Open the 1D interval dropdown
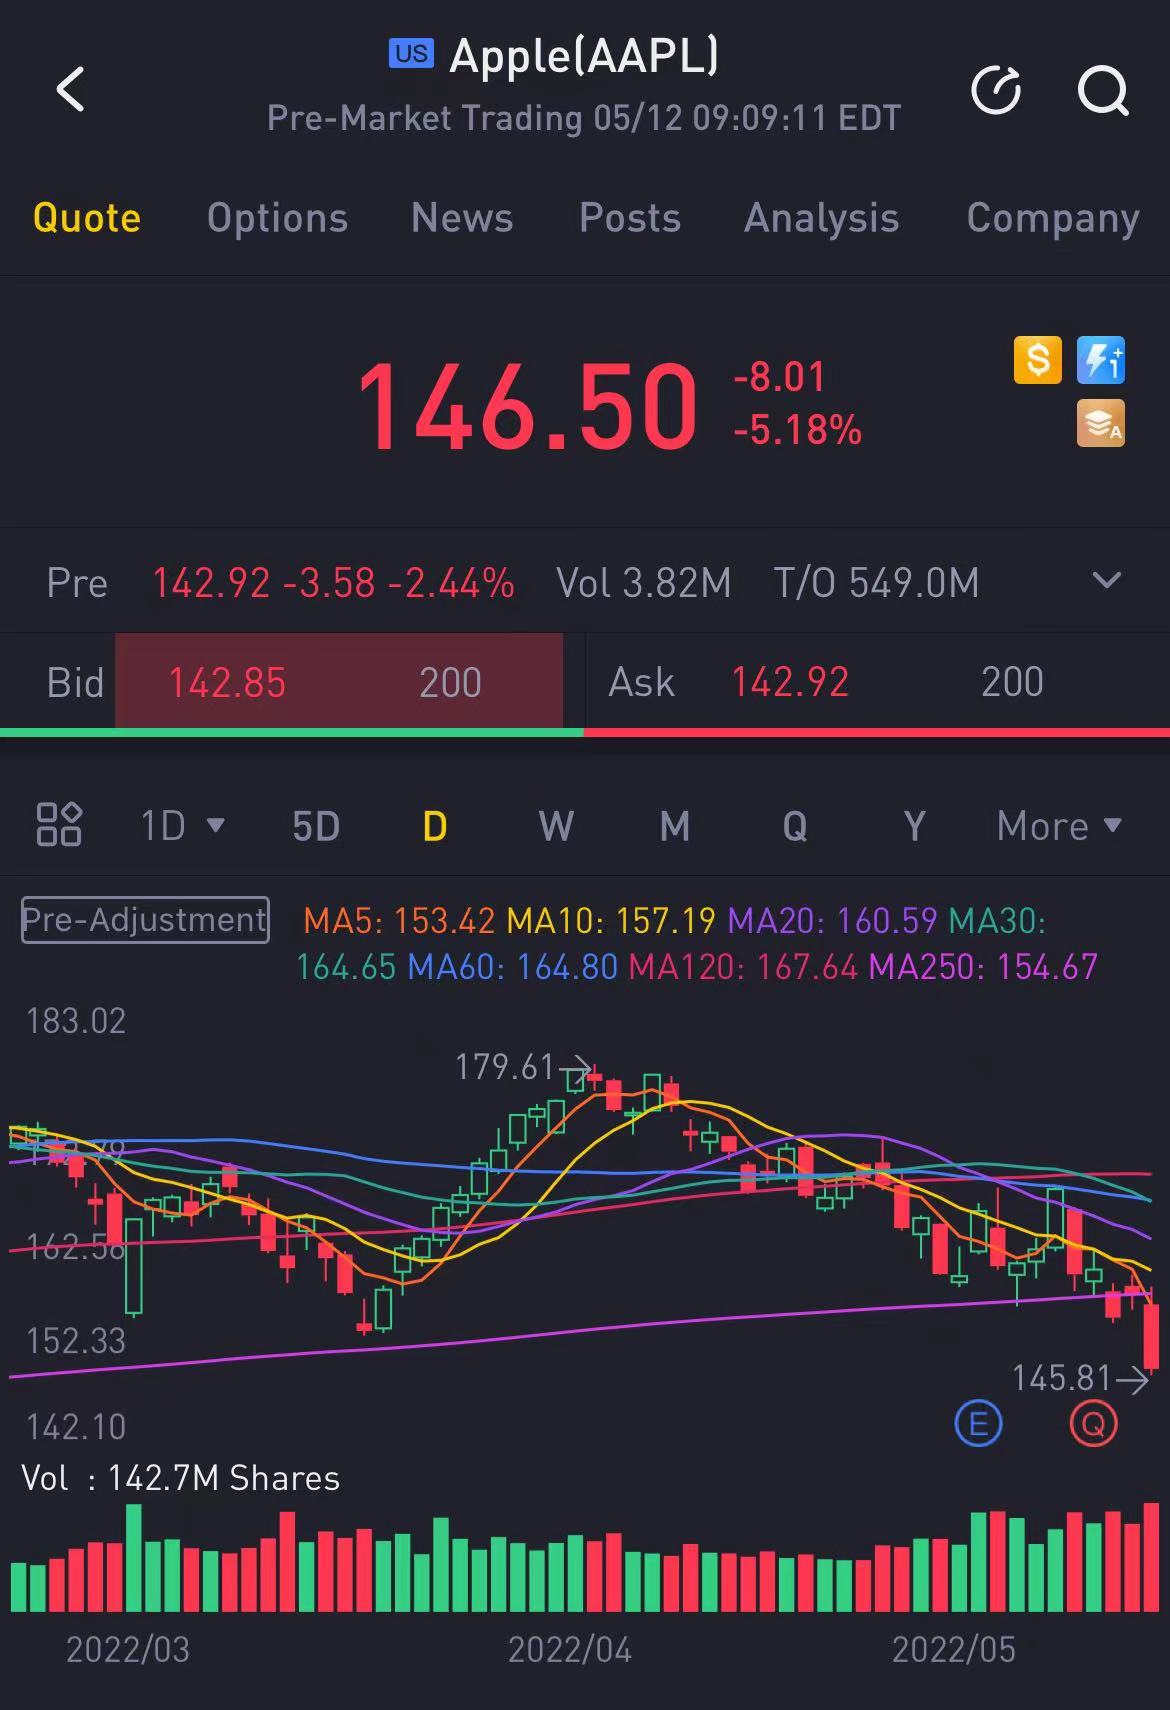 [182, 826]
